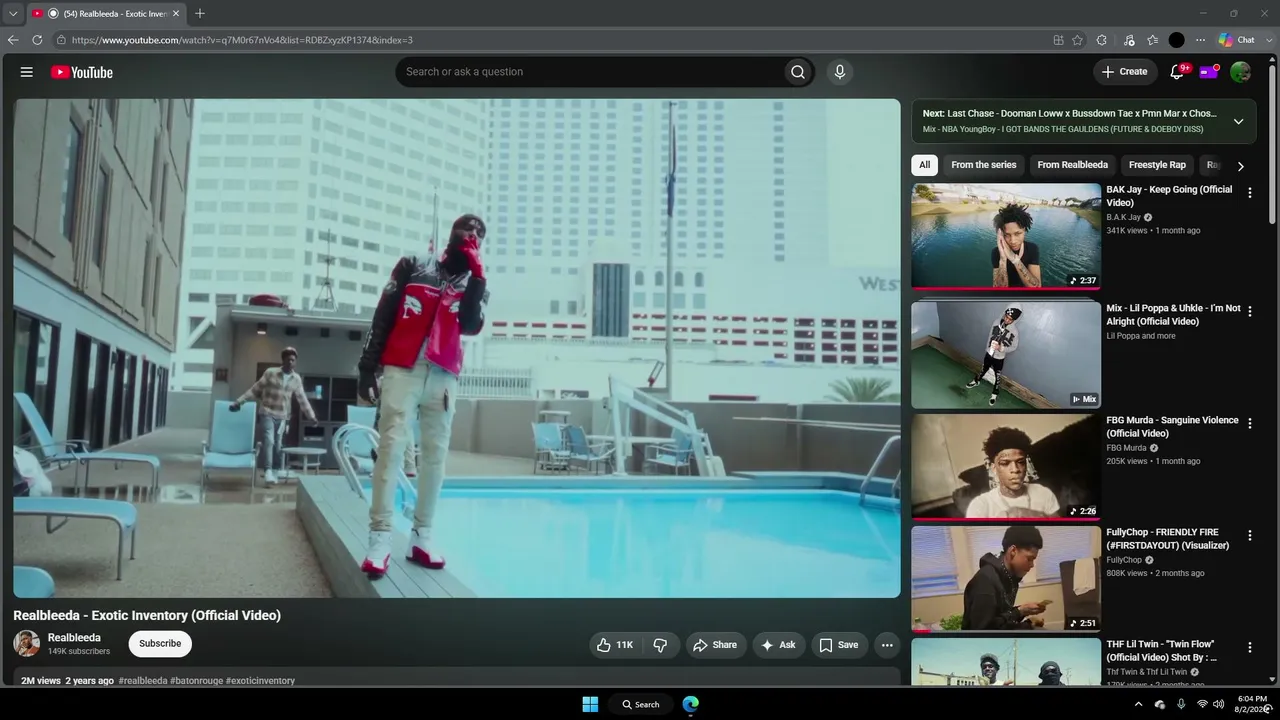Open Copilot Chat in the browser
Viewport: 1280px width, 720px height.
1237,40
